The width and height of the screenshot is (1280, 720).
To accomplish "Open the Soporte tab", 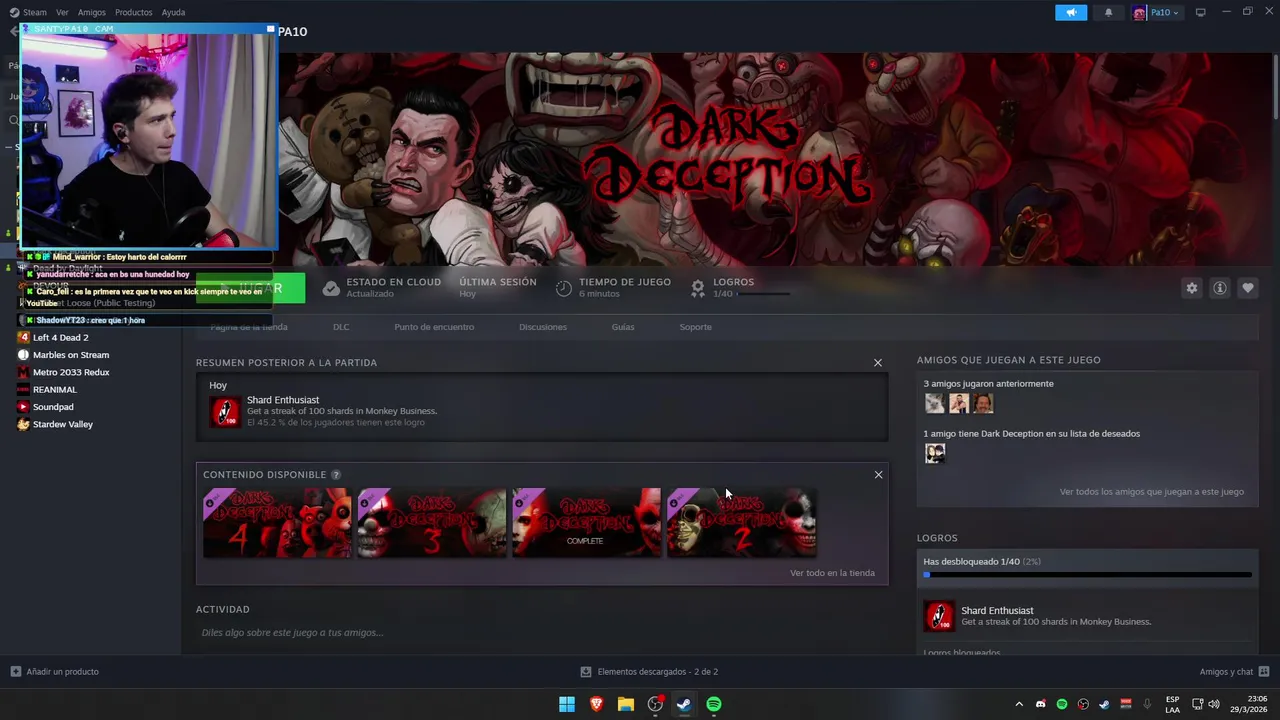I will click(696, 327).
